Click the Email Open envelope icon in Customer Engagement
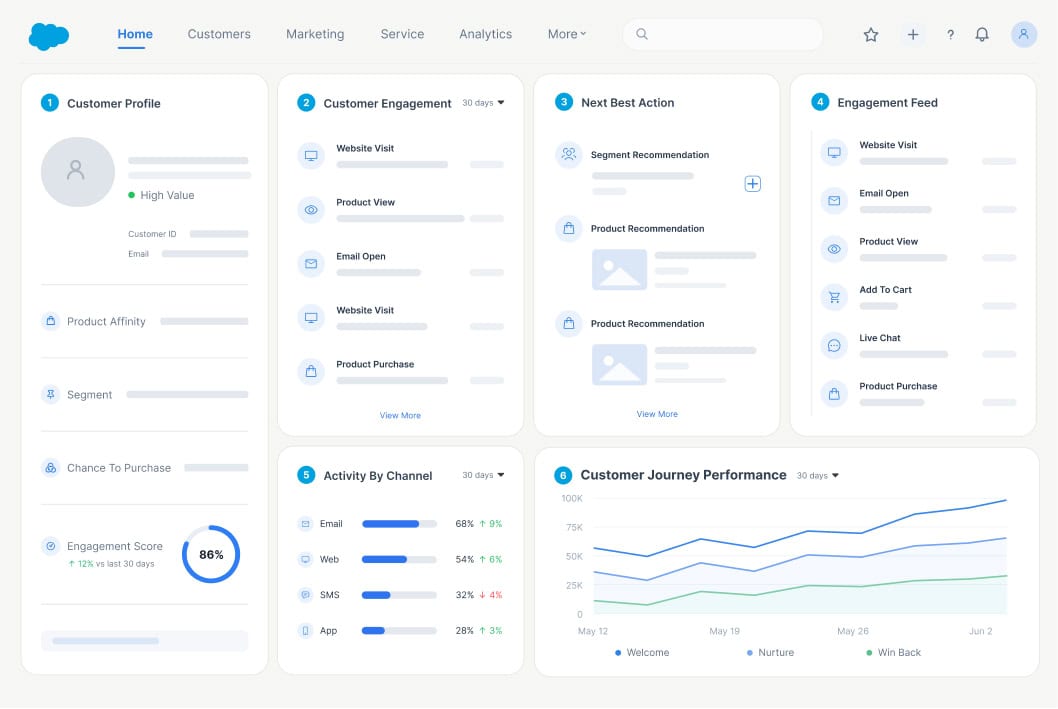The width and height of the screenshot is (1058, 709). 311,264
